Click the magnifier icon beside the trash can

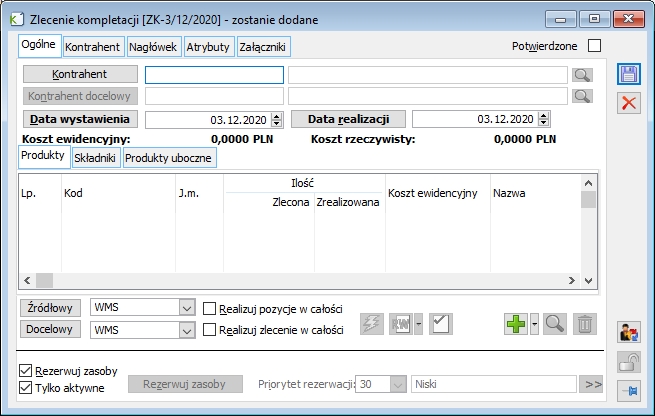click(555, 323)
